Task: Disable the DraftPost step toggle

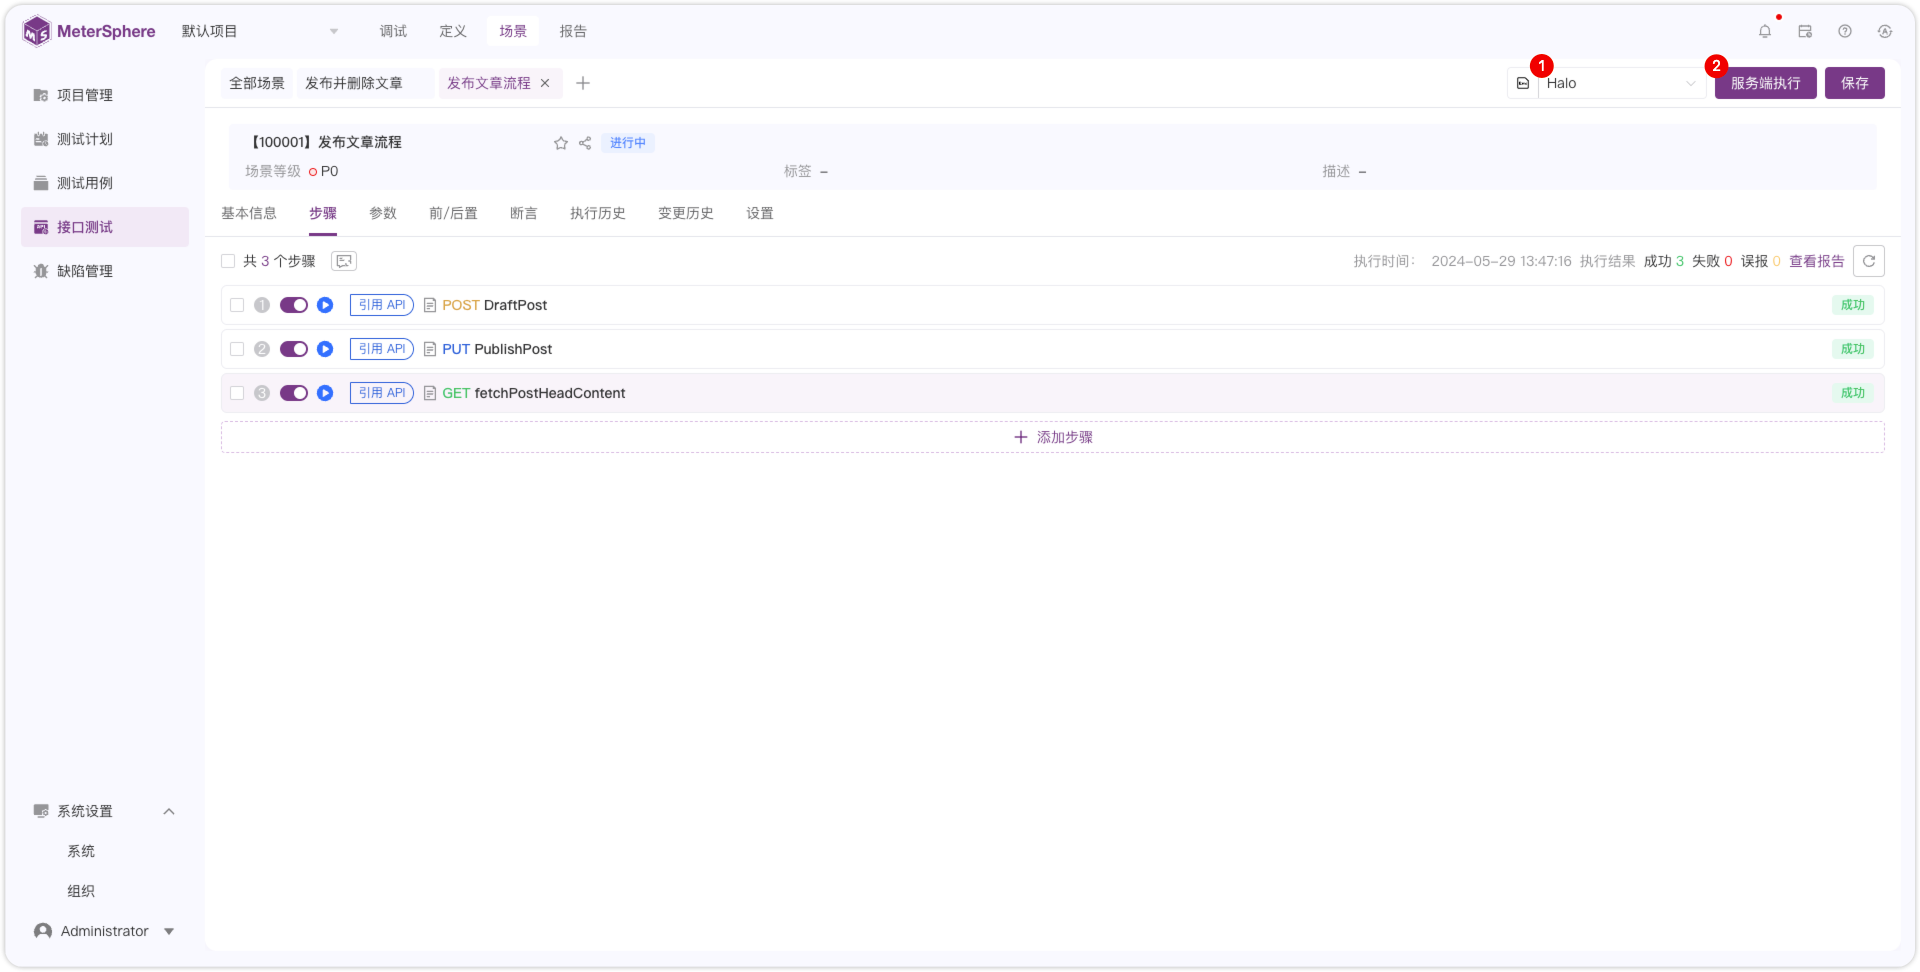Action: pos(294,305)
